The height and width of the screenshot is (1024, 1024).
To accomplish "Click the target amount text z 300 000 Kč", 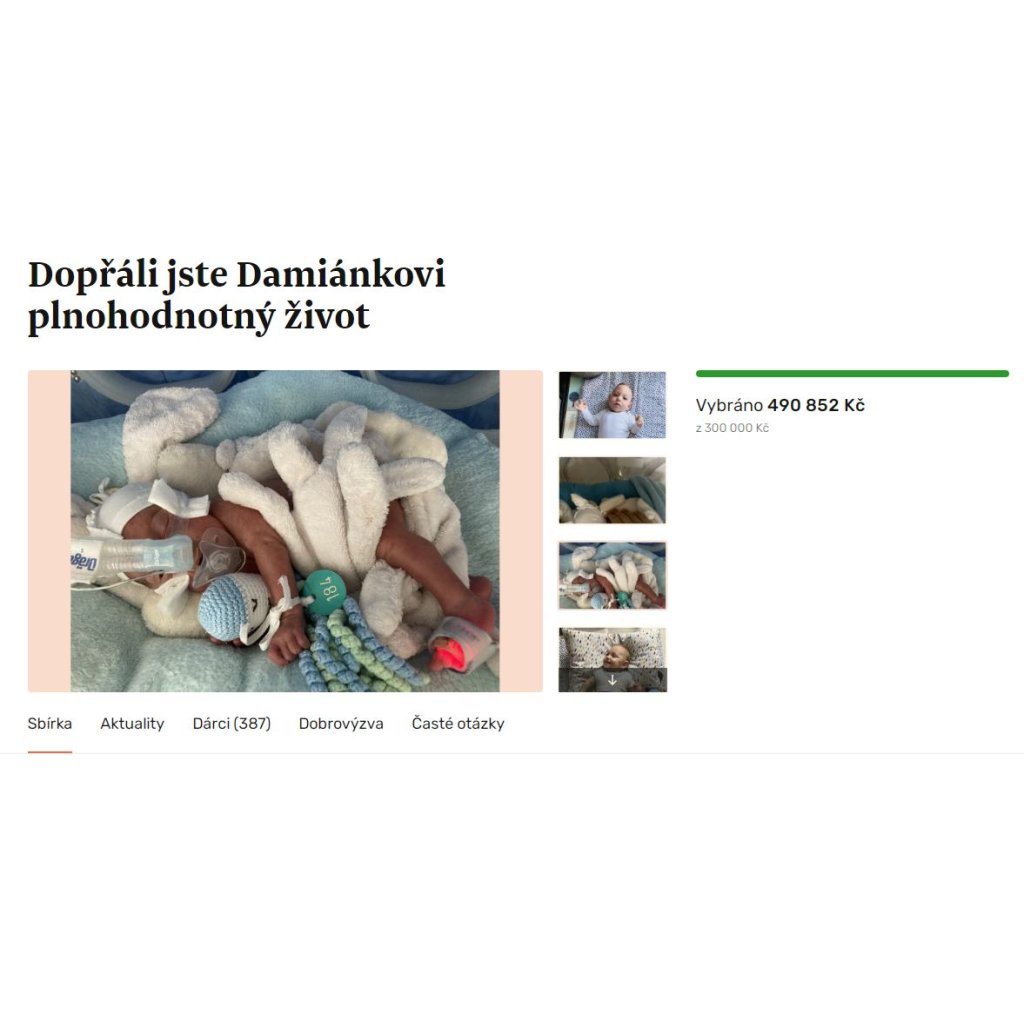I will (732, 428).
